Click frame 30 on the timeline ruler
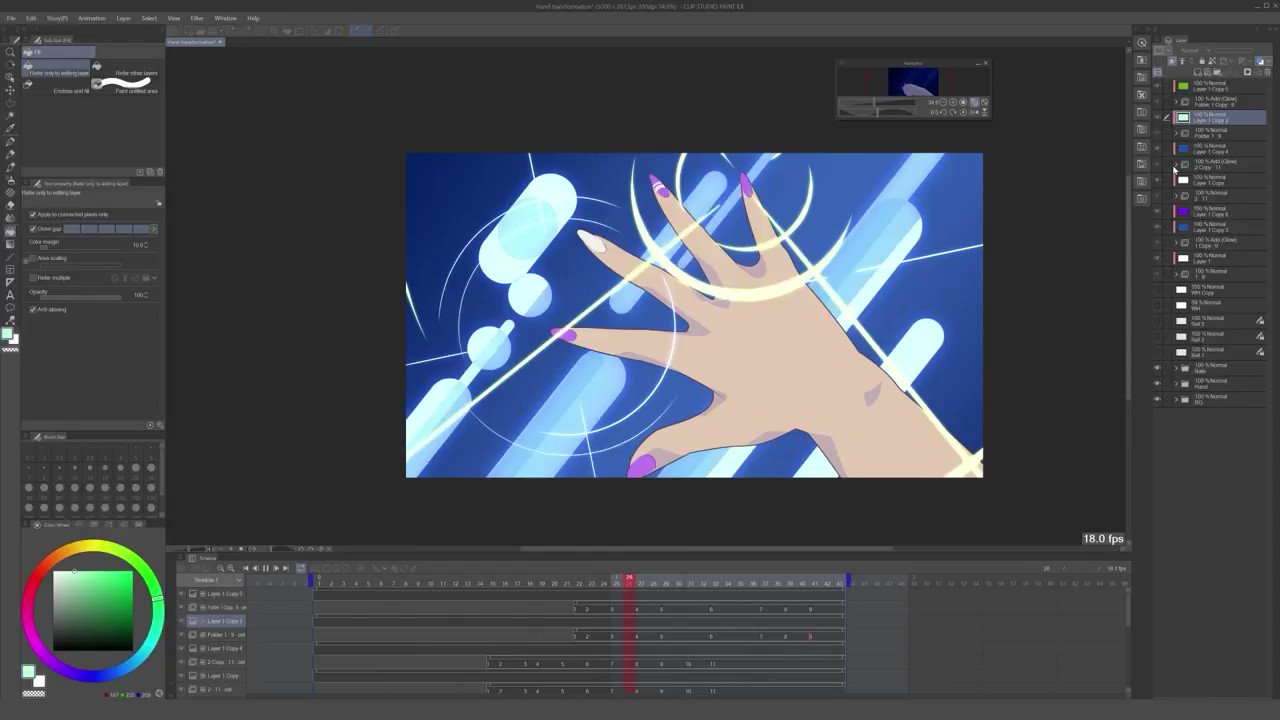The image size is (1280, 720). (678, 581)
